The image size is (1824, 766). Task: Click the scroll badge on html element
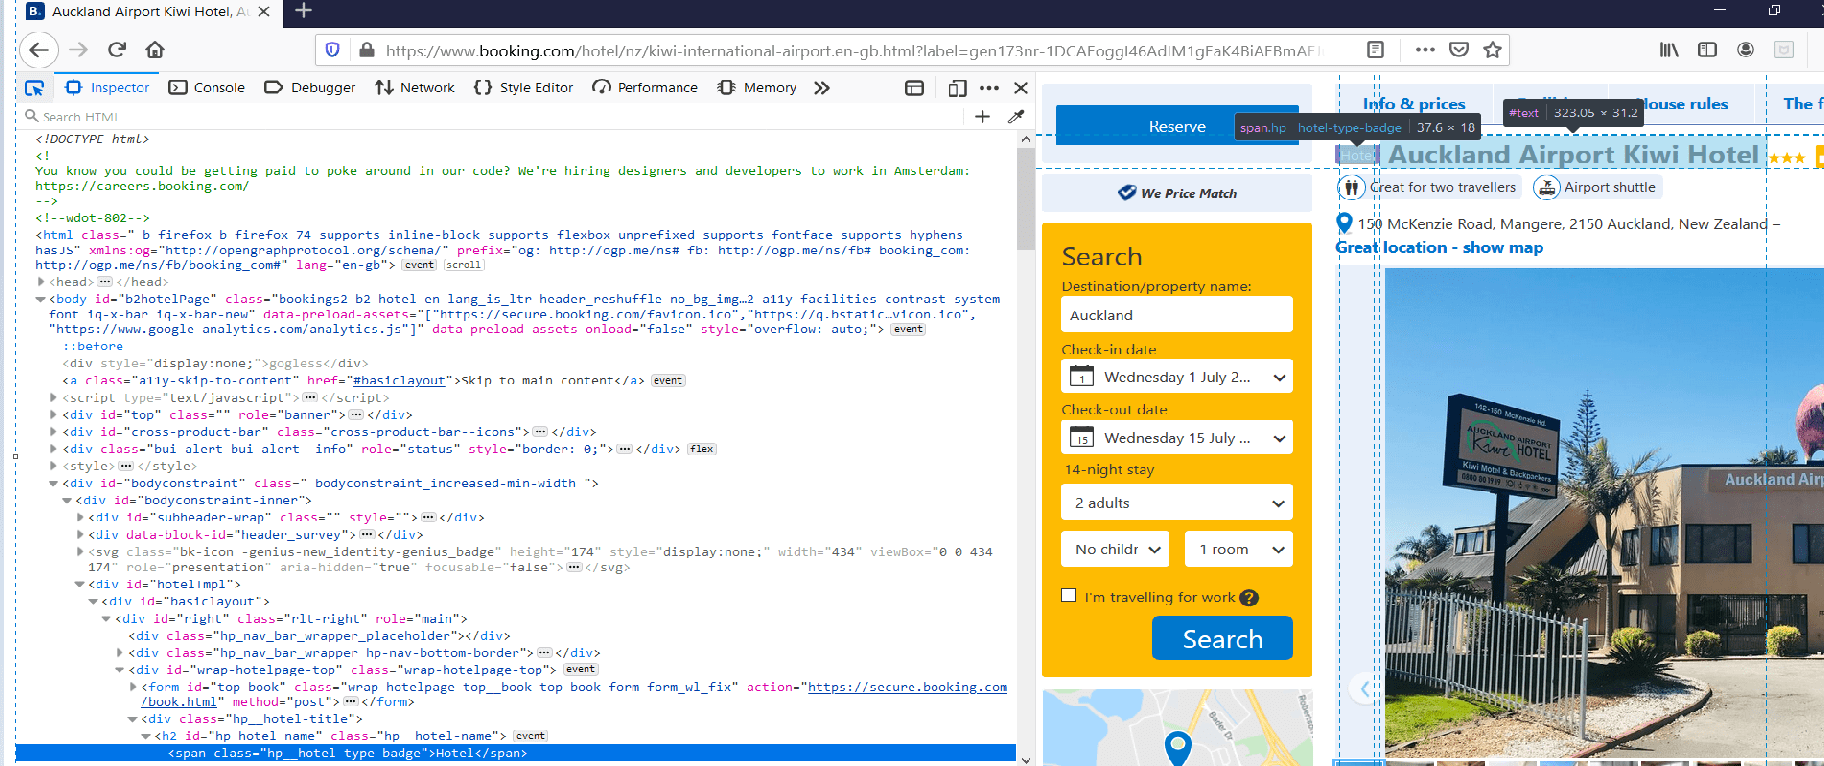(463, 265)
